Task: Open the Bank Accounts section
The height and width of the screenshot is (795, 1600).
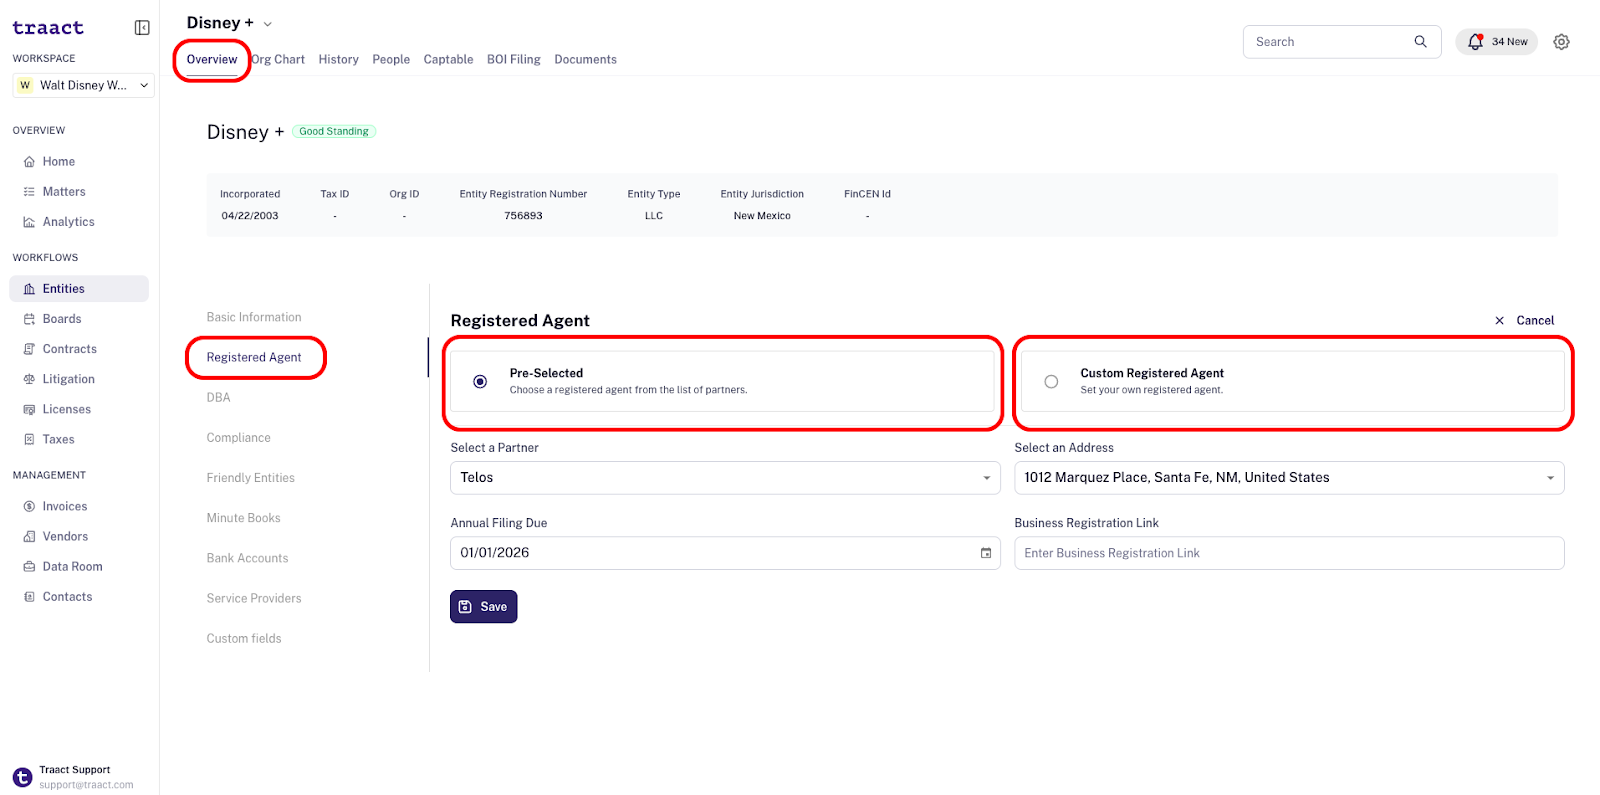Action: point(247,558)
